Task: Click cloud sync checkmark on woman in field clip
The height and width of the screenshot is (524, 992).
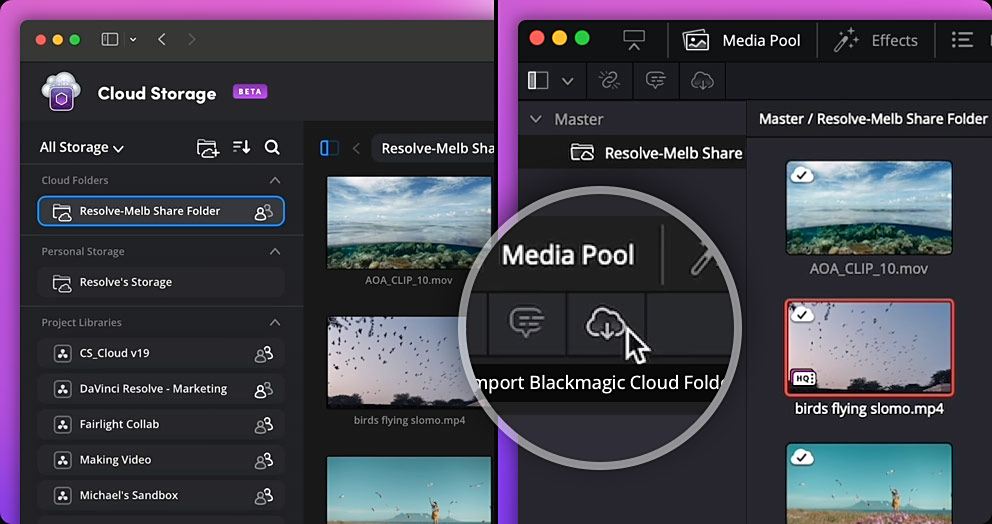Action: (803, 457)
